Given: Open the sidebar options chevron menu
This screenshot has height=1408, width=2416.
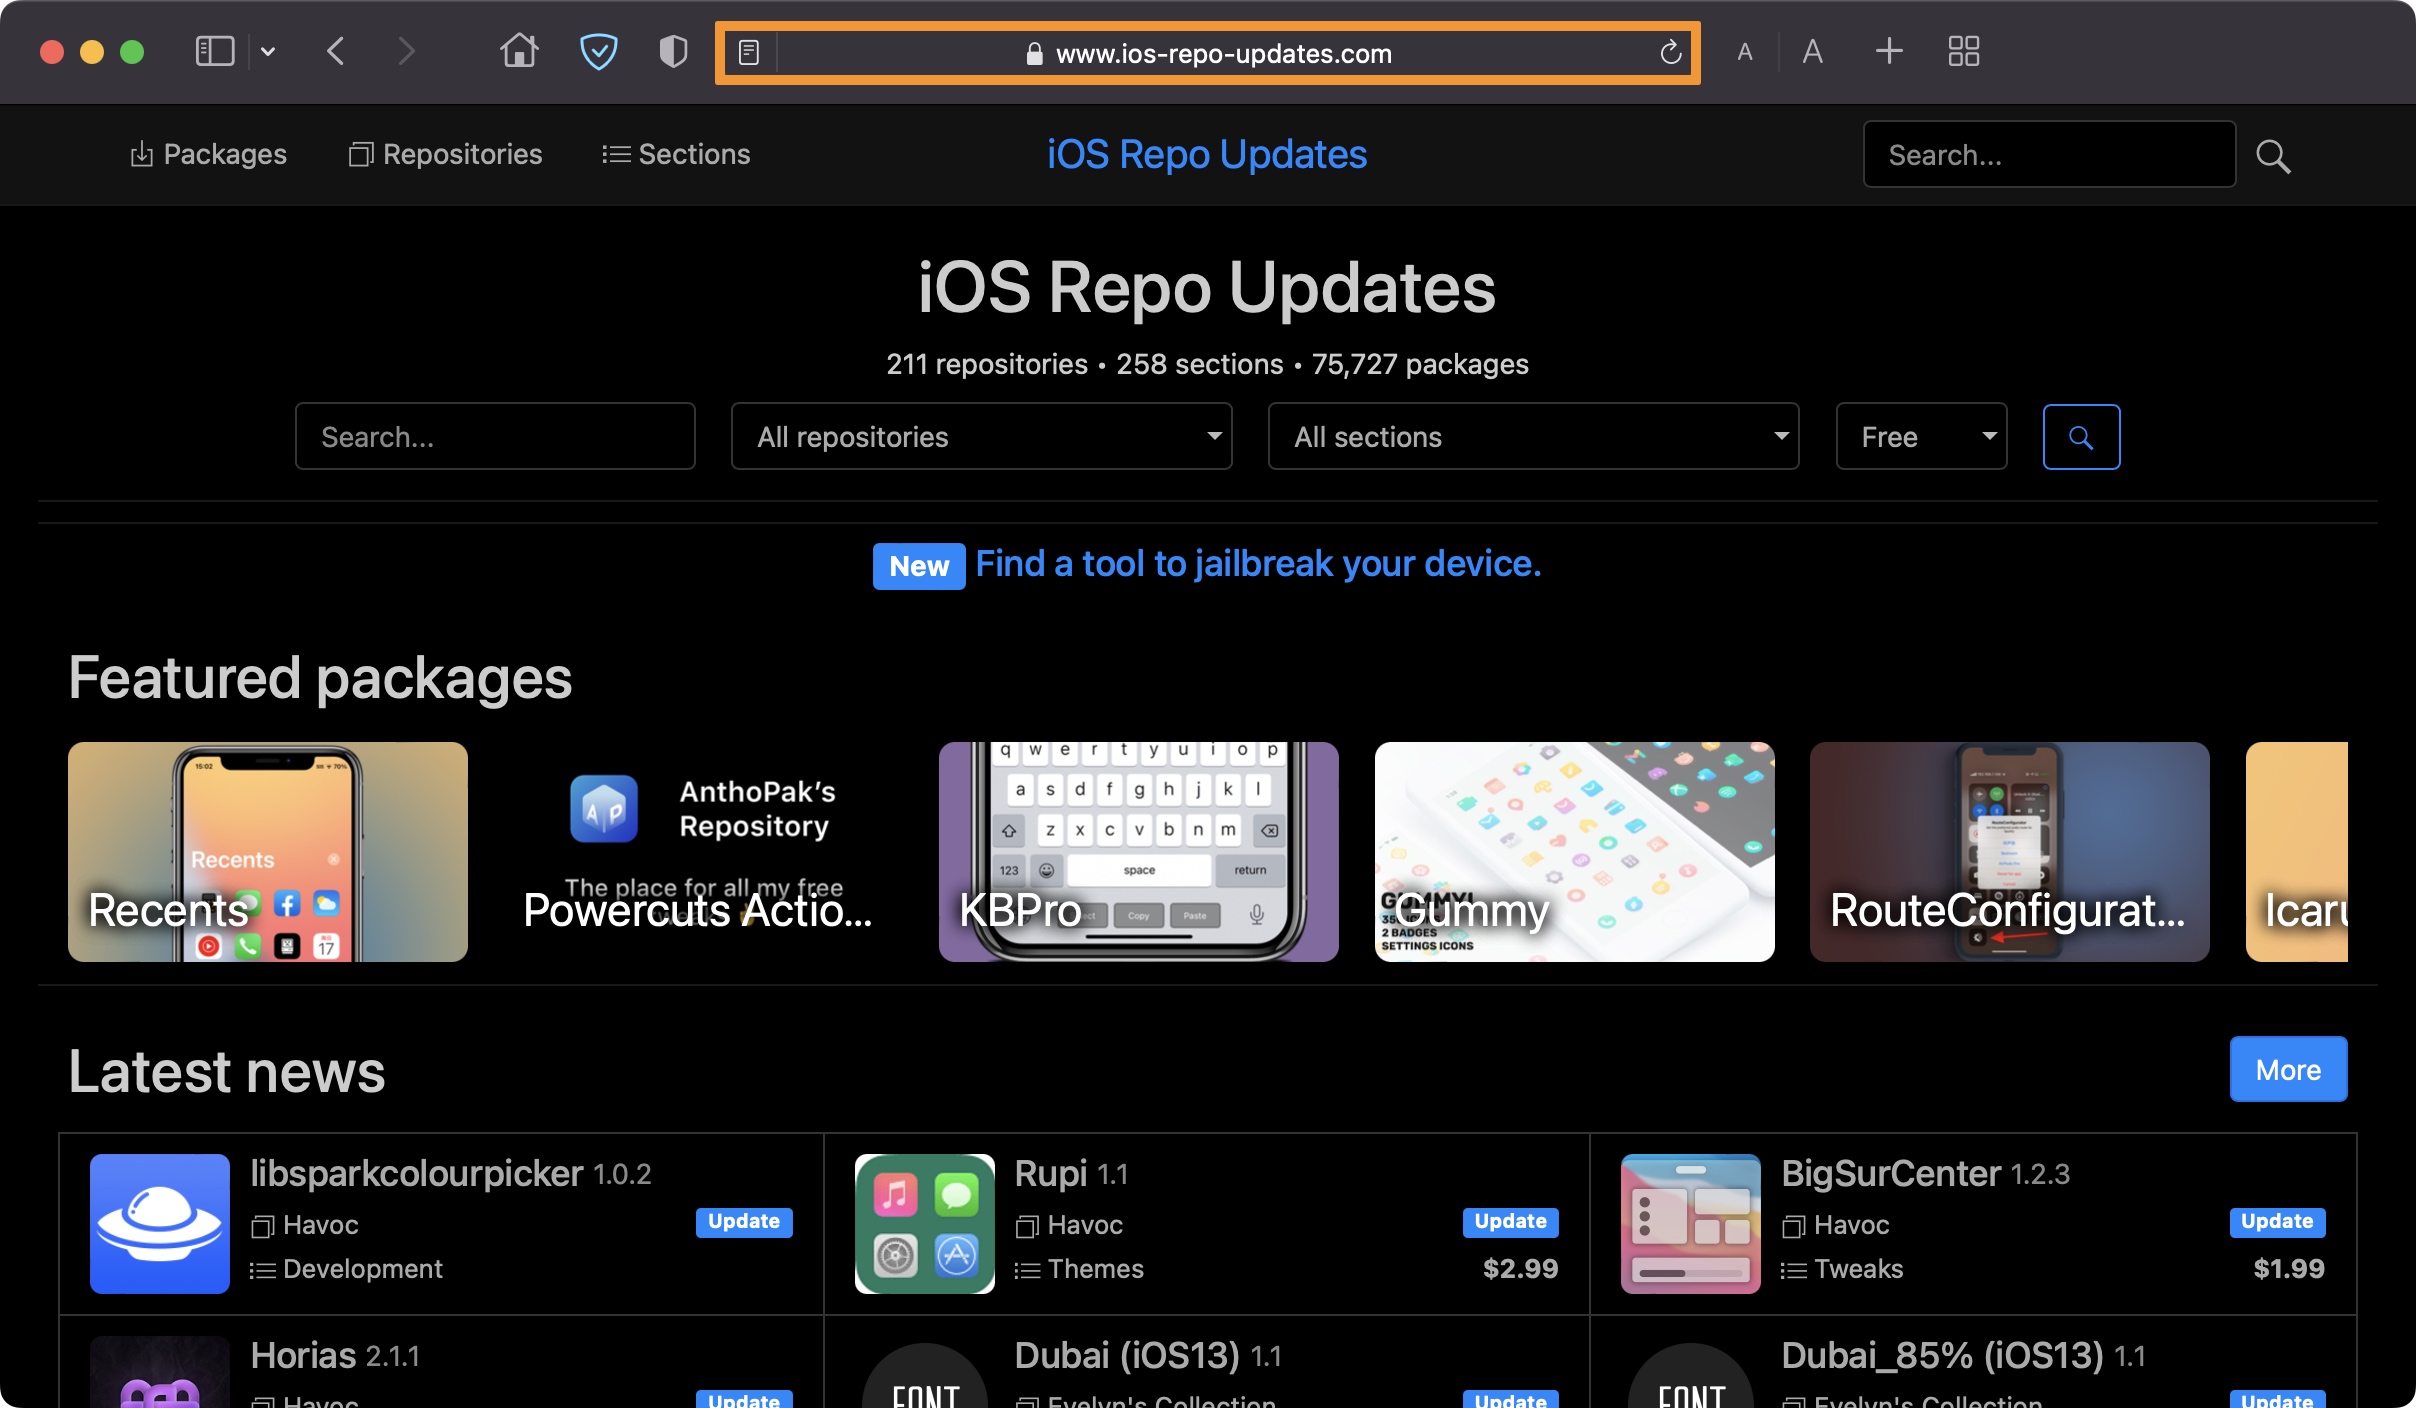Looking at the screenshot, I should pyautogui.click(x=267, y=51).
